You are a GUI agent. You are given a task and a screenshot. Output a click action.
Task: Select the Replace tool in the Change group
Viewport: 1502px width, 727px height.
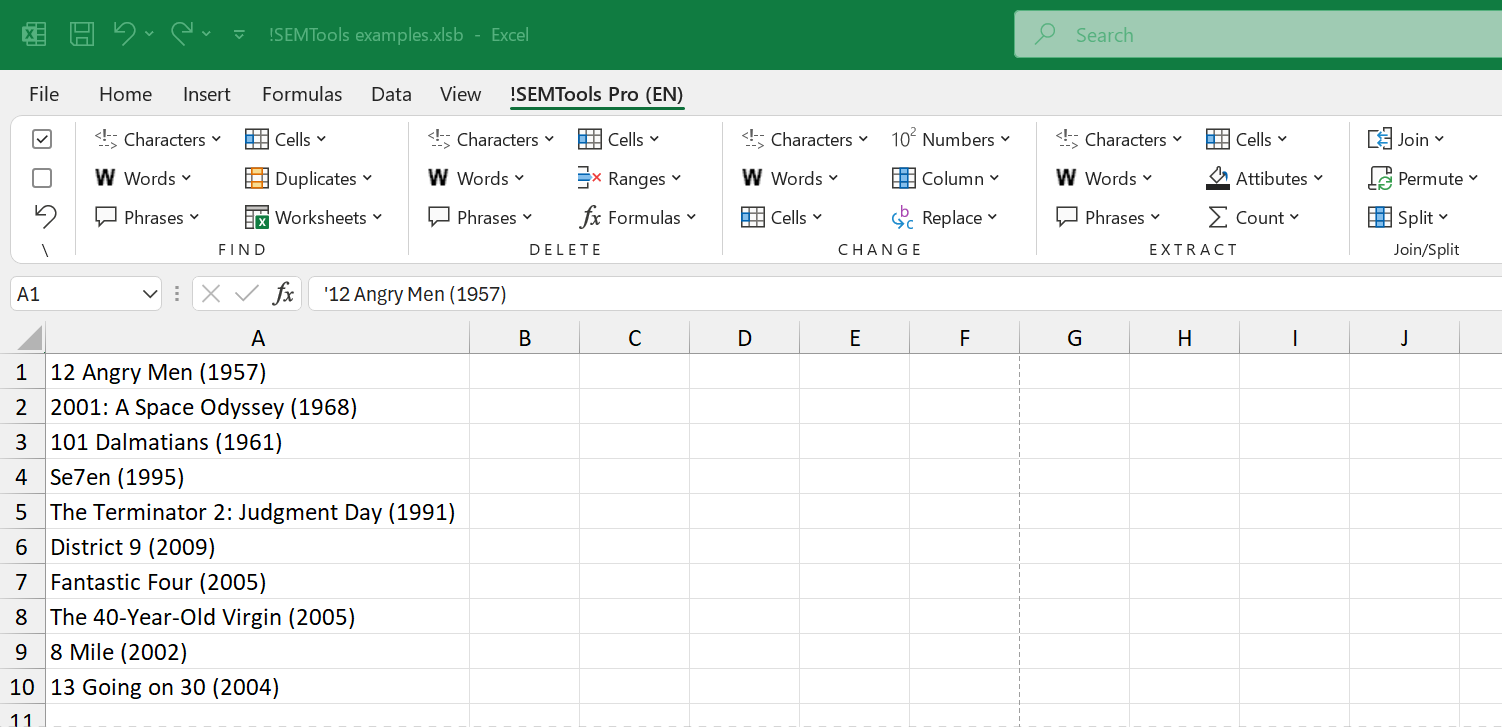[944, 217]
